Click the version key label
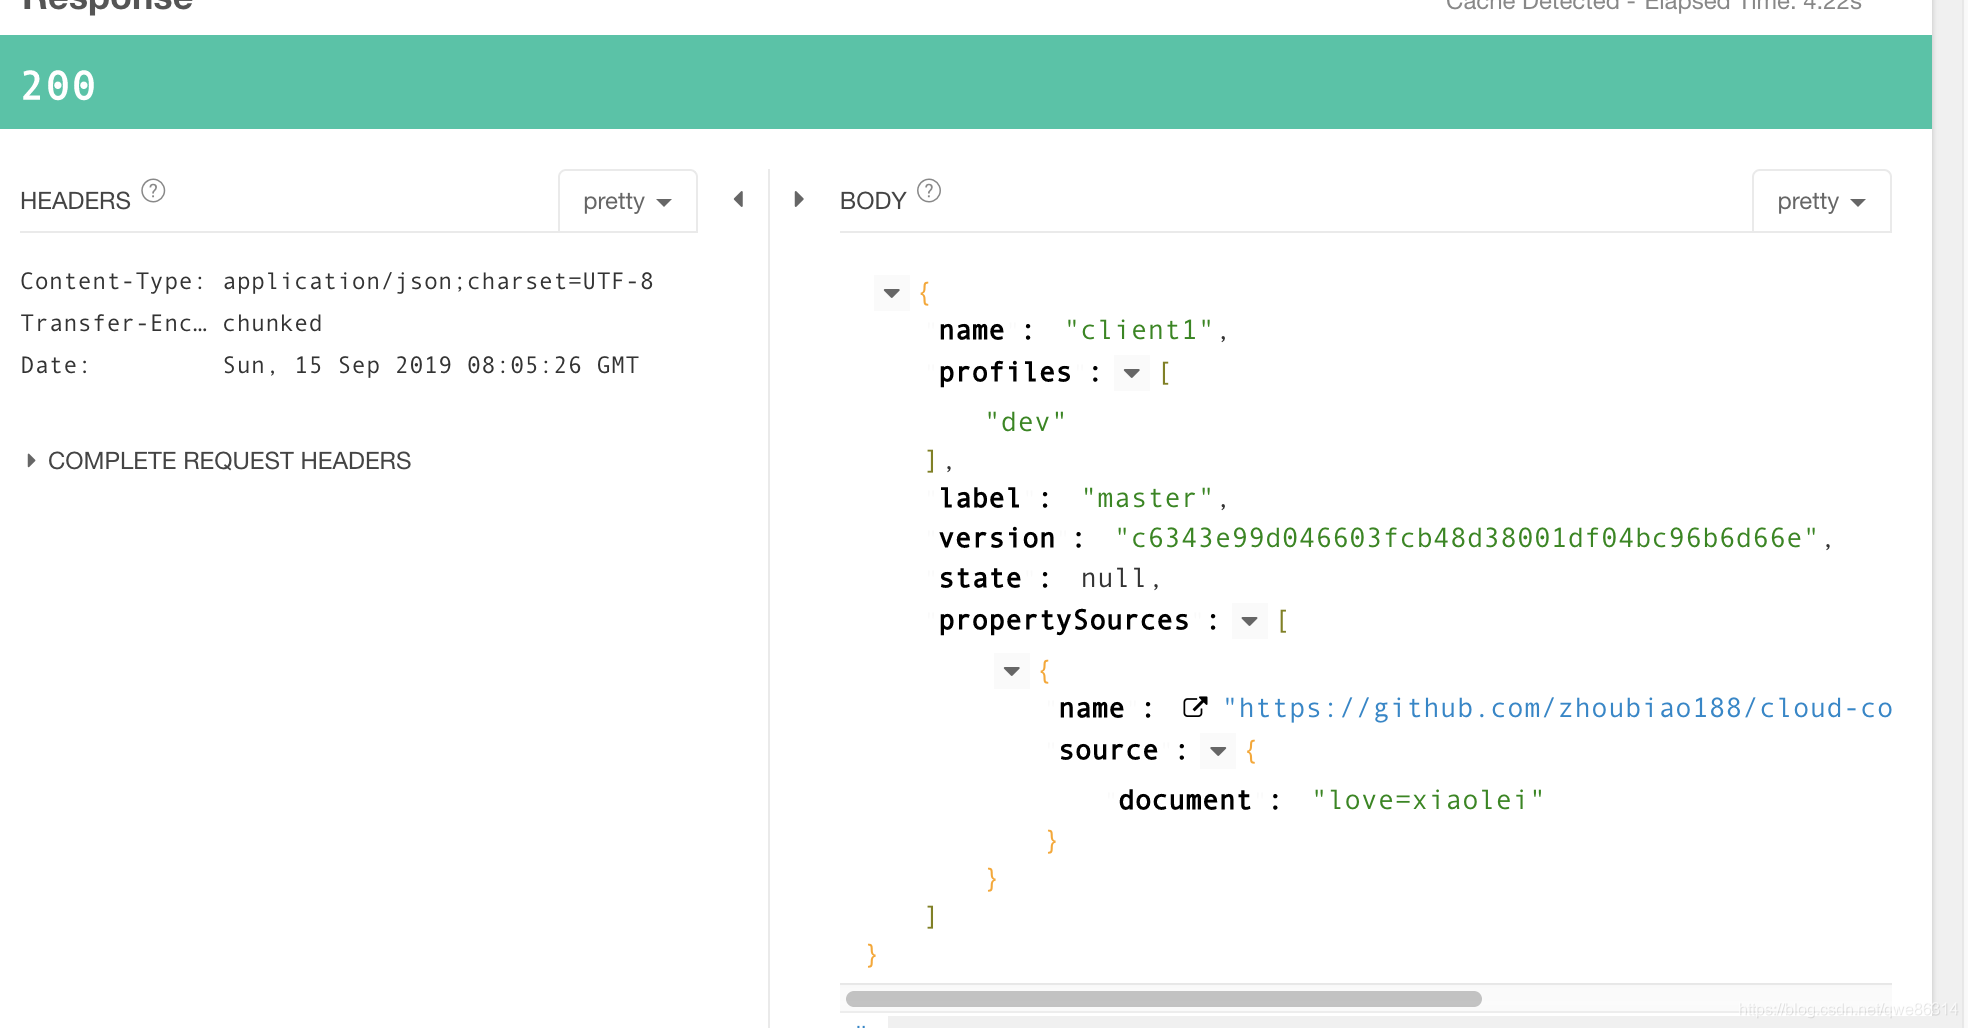Viewport: 1968px width, 1028px height. (997, 538)
